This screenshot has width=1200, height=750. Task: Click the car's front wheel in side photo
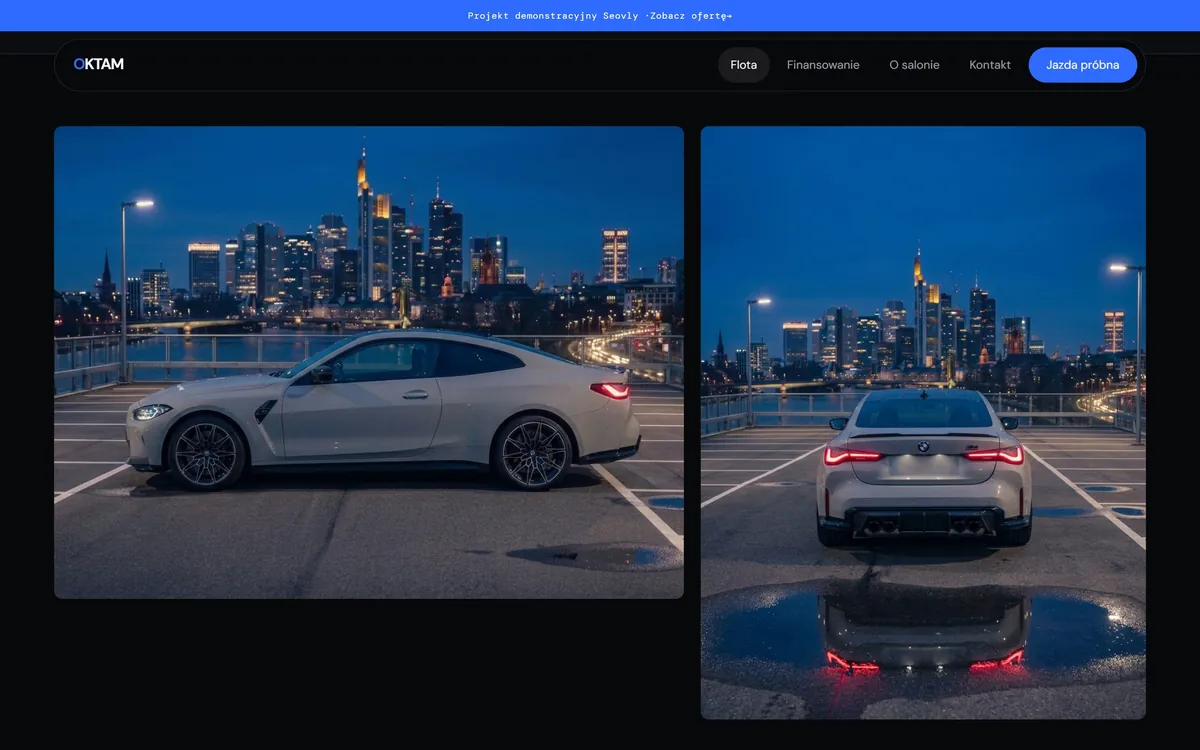(x=206, y=452)
